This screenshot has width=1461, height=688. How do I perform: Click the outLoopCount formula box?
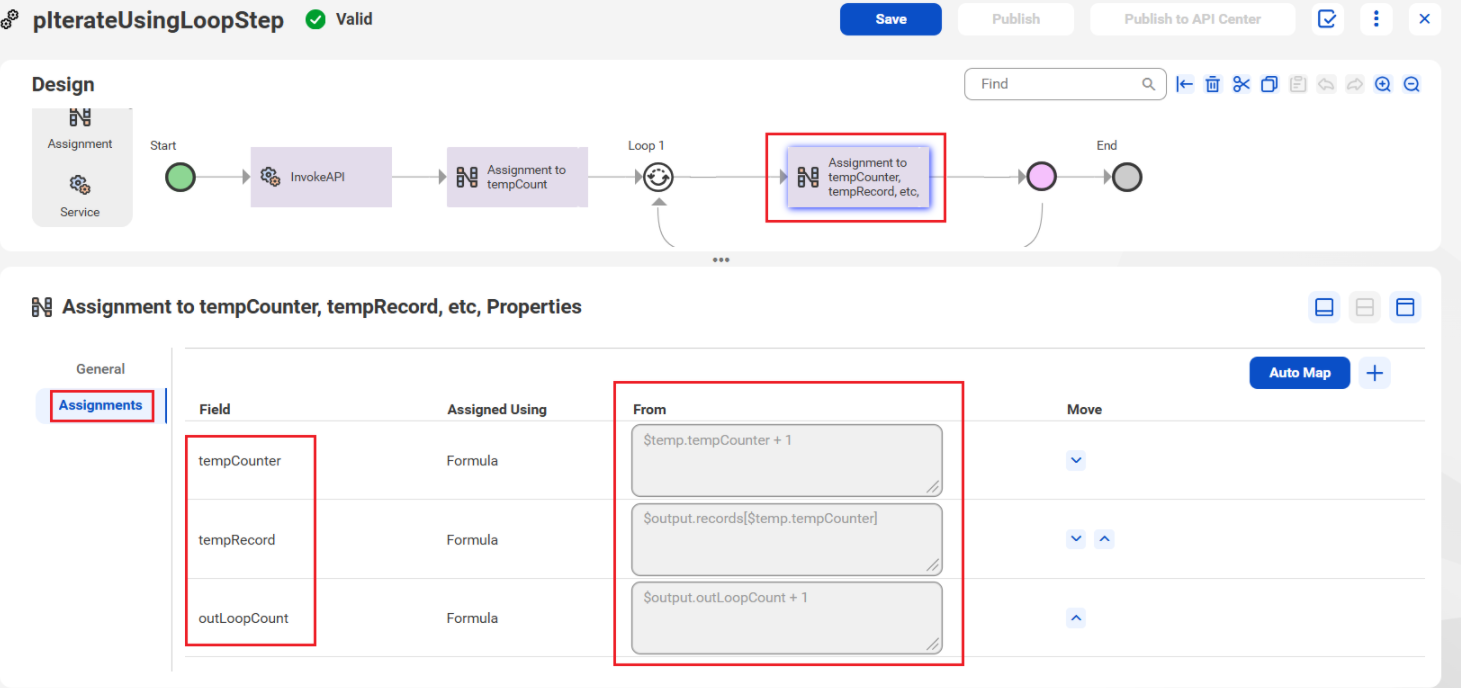click(x=787, y=618)
